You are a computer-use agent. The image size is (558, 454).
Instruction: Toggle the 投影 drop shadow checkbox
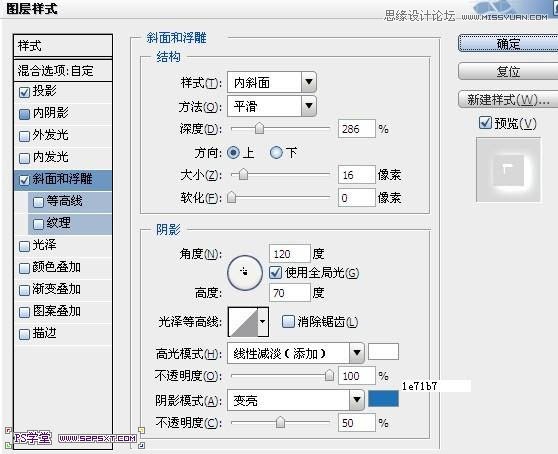pos(24,93)
